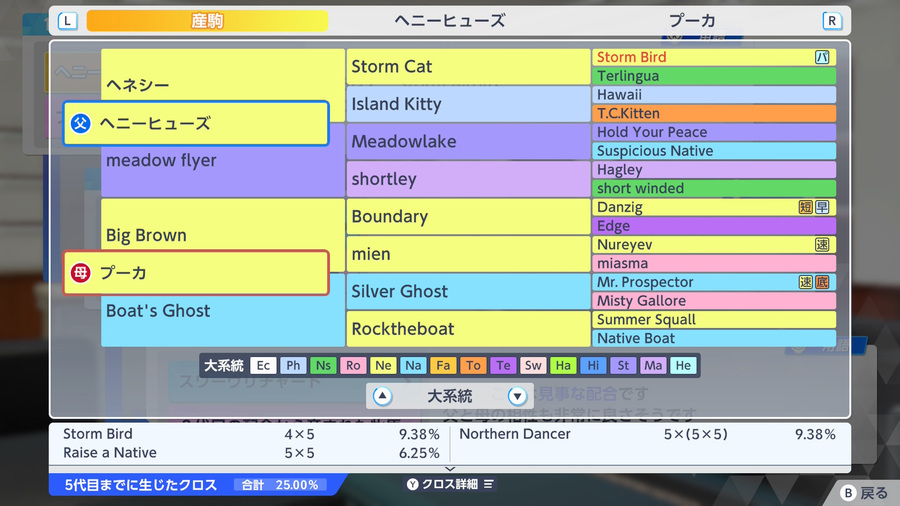Screen dimensions: 900x506
Task: Choose the Ma lineage legend chip
Action: pyautogui.click(x=653, y=365)
